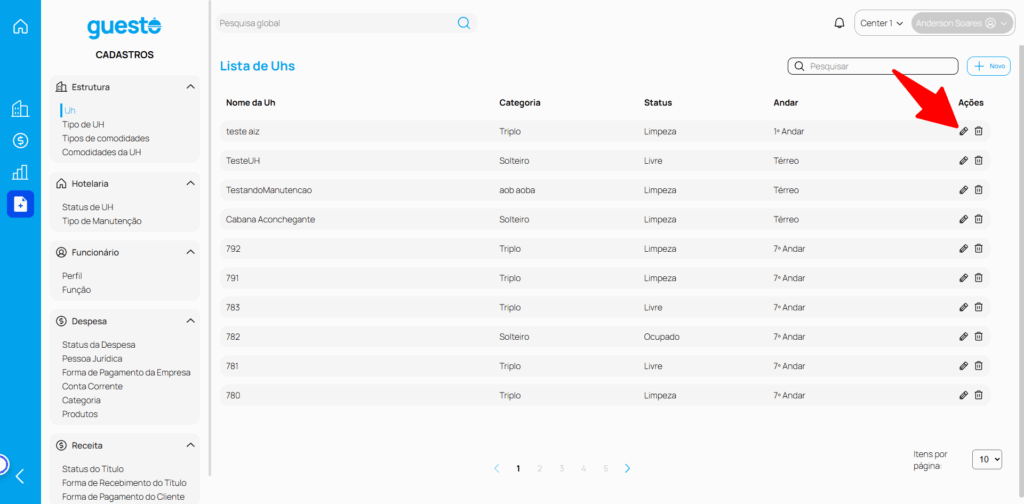Screen dimensions: 1024x504
Task: Open the buildings icon in the left sidebar
Action: 20,109
